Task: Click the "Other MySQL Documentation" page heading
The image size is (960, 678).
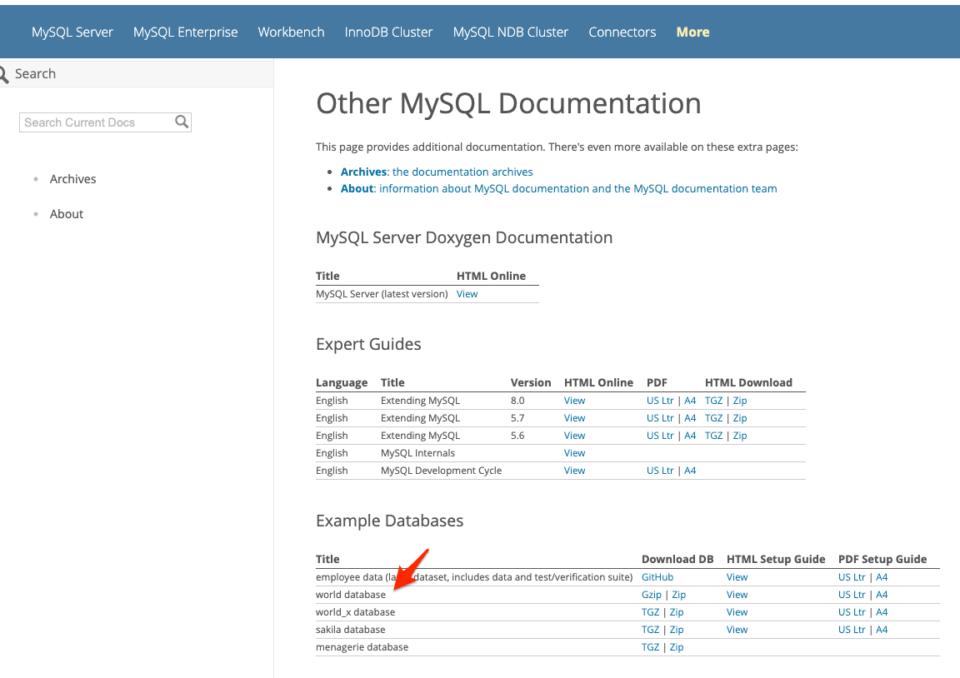Action: tap(508, 104)
